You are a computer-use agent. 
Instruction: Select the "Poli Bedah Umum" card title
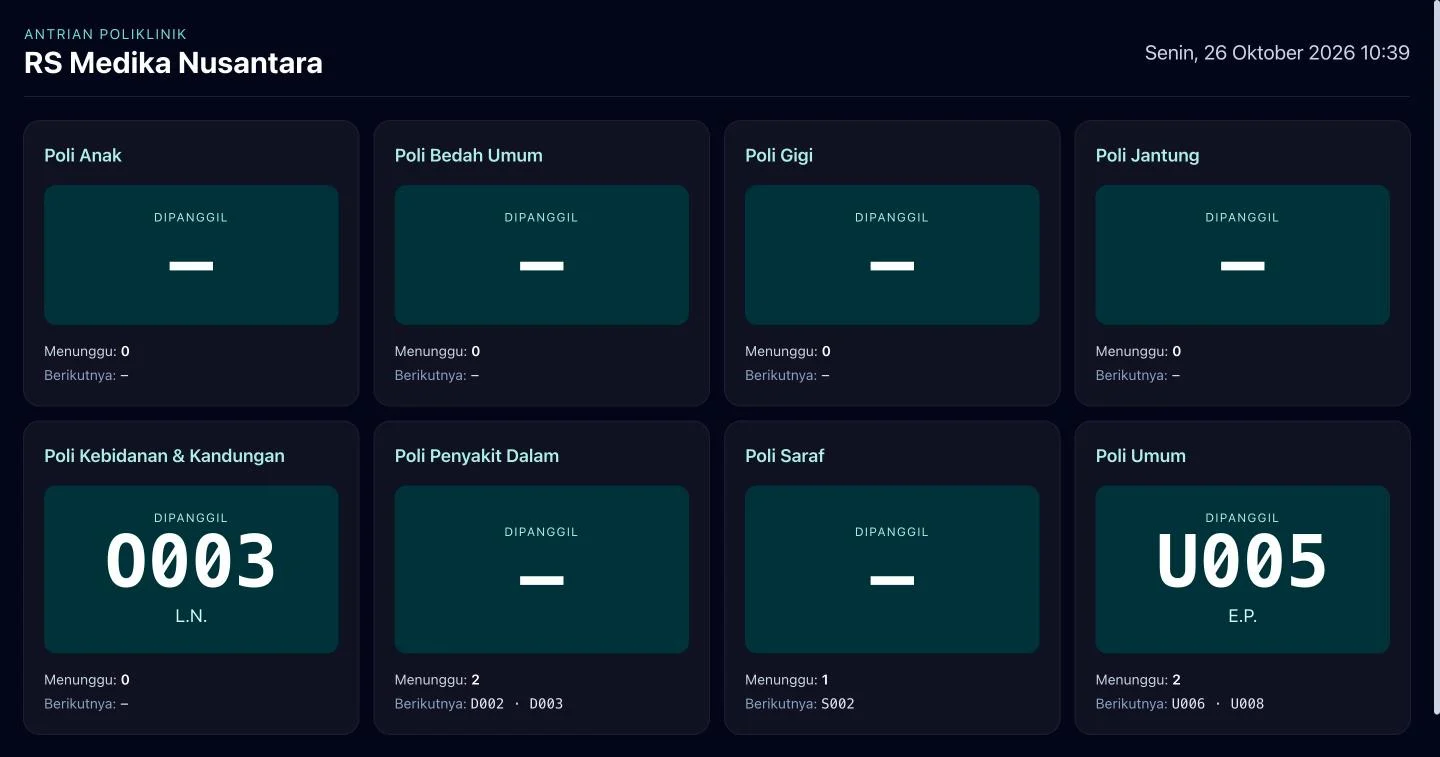(x=469, y=155)
